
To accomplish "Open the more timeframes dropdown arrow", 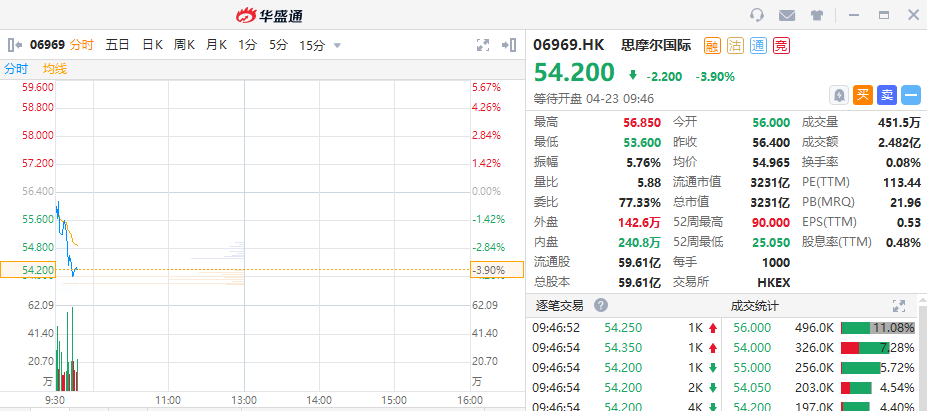I will [338, 46].
